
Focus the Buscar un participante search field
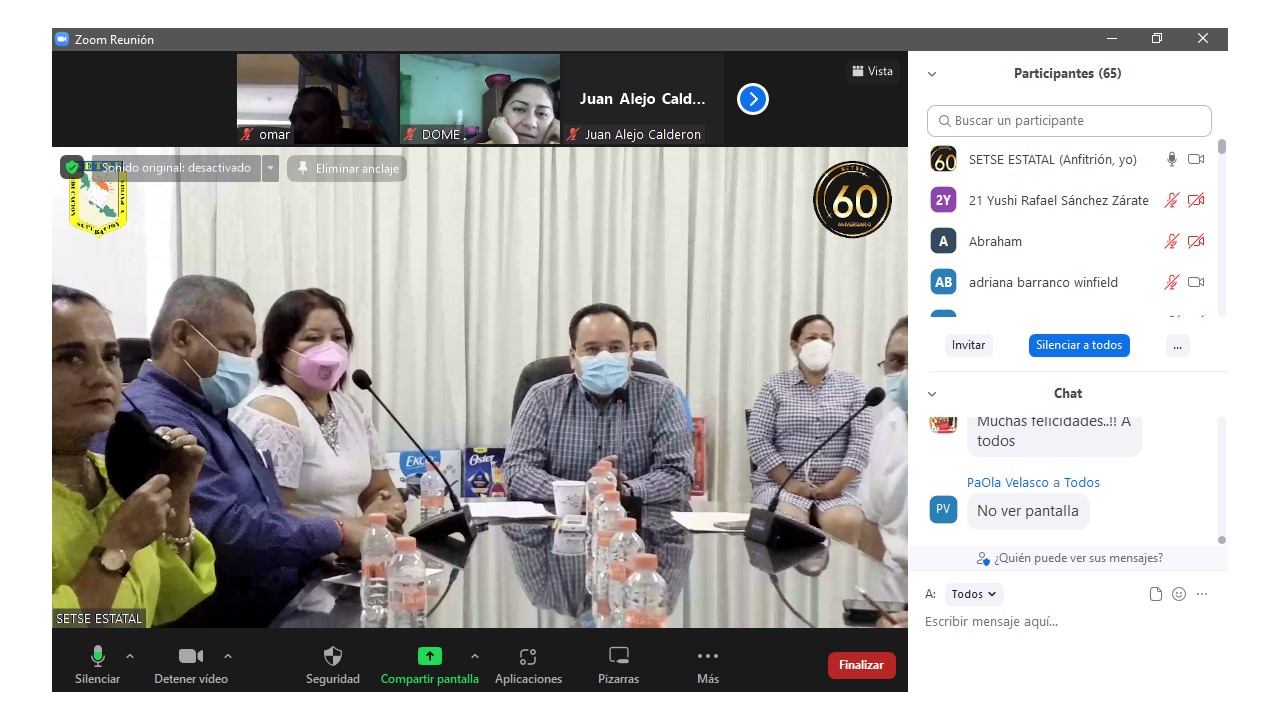pyautogui.click(x=1069, y=121)
